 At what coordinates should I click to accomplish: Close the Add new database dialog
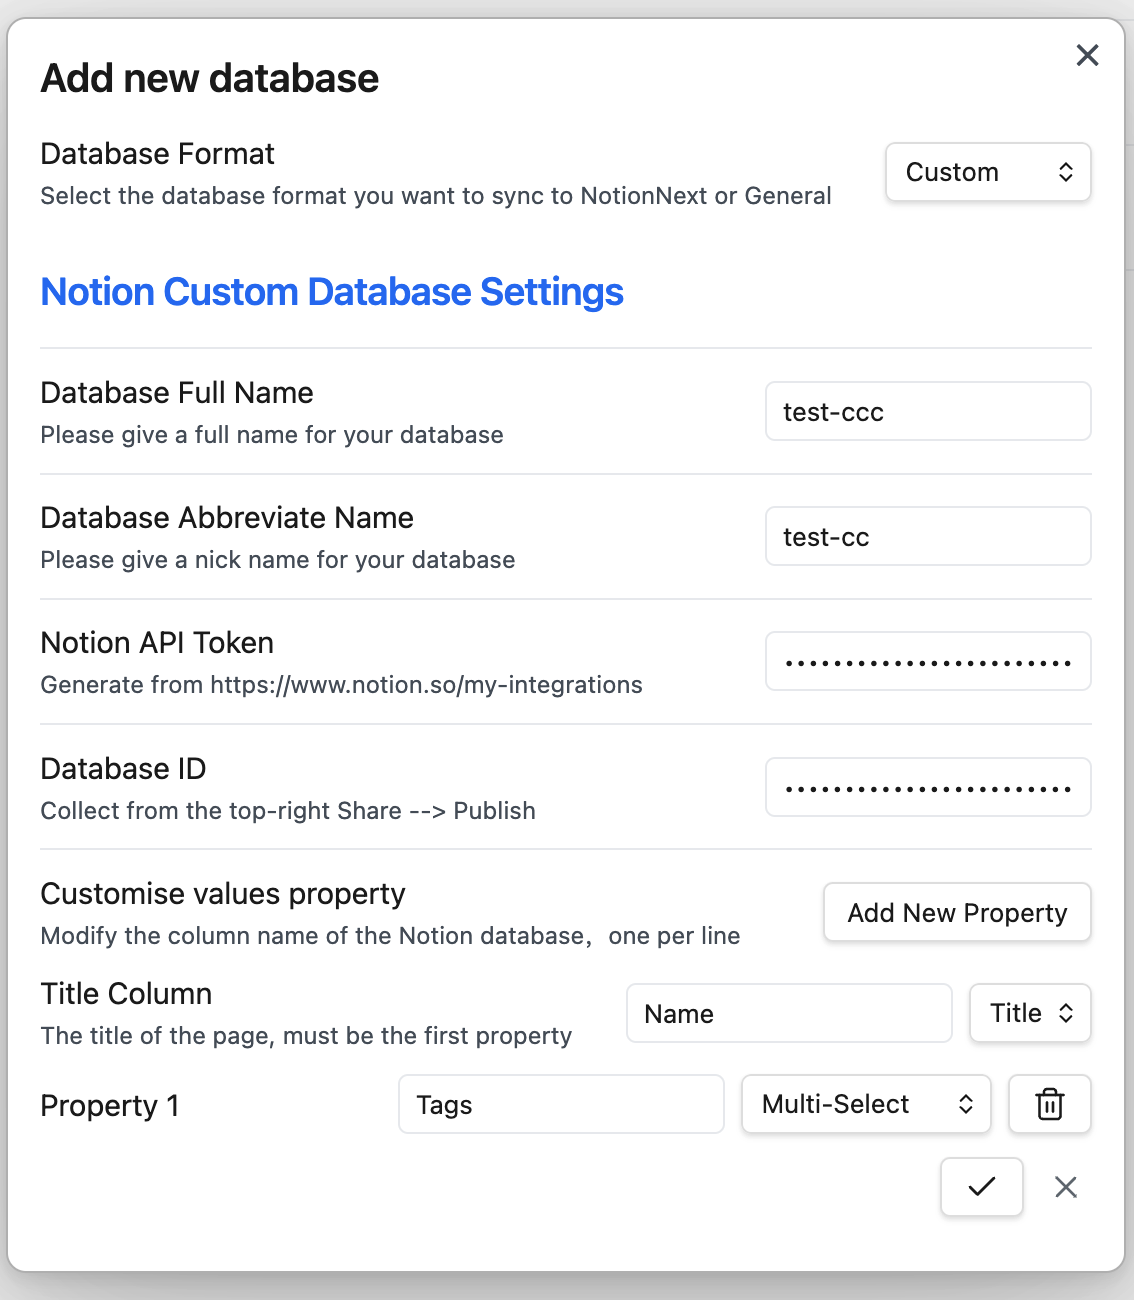pyautogui.click(x=1087, y=55)
